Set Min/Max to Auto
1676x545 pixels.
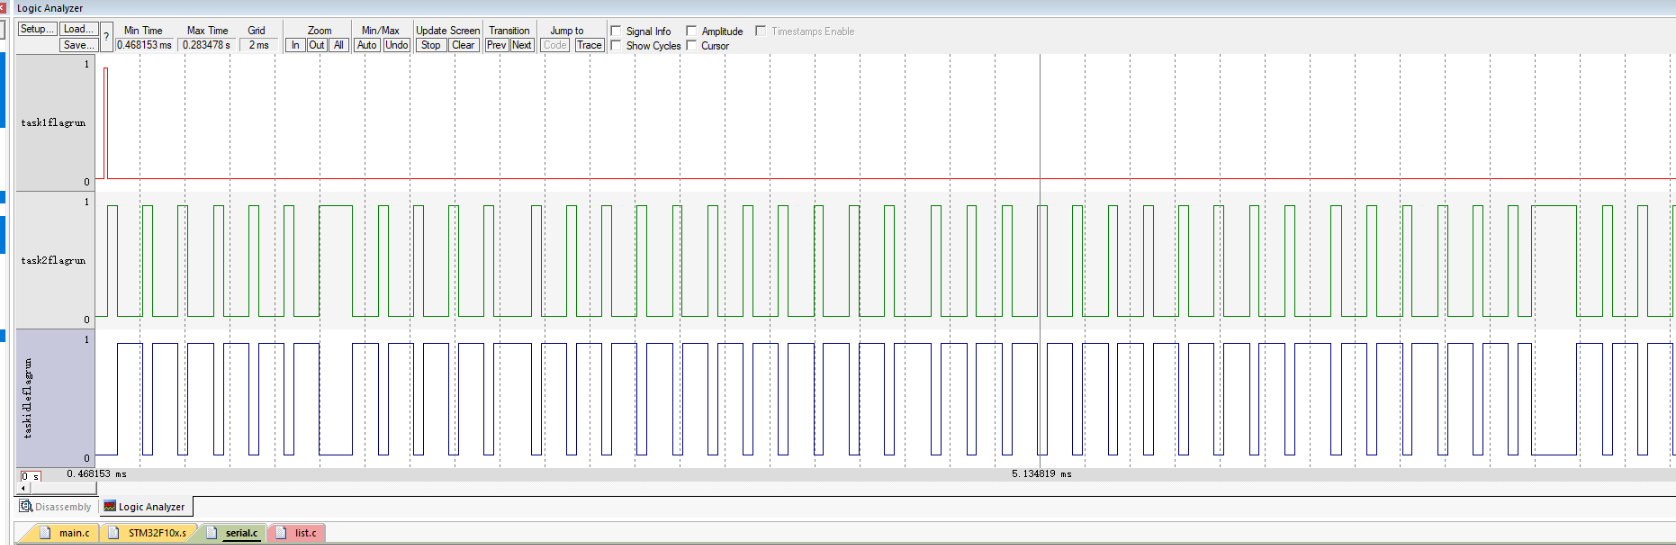(x=367, y=45)
